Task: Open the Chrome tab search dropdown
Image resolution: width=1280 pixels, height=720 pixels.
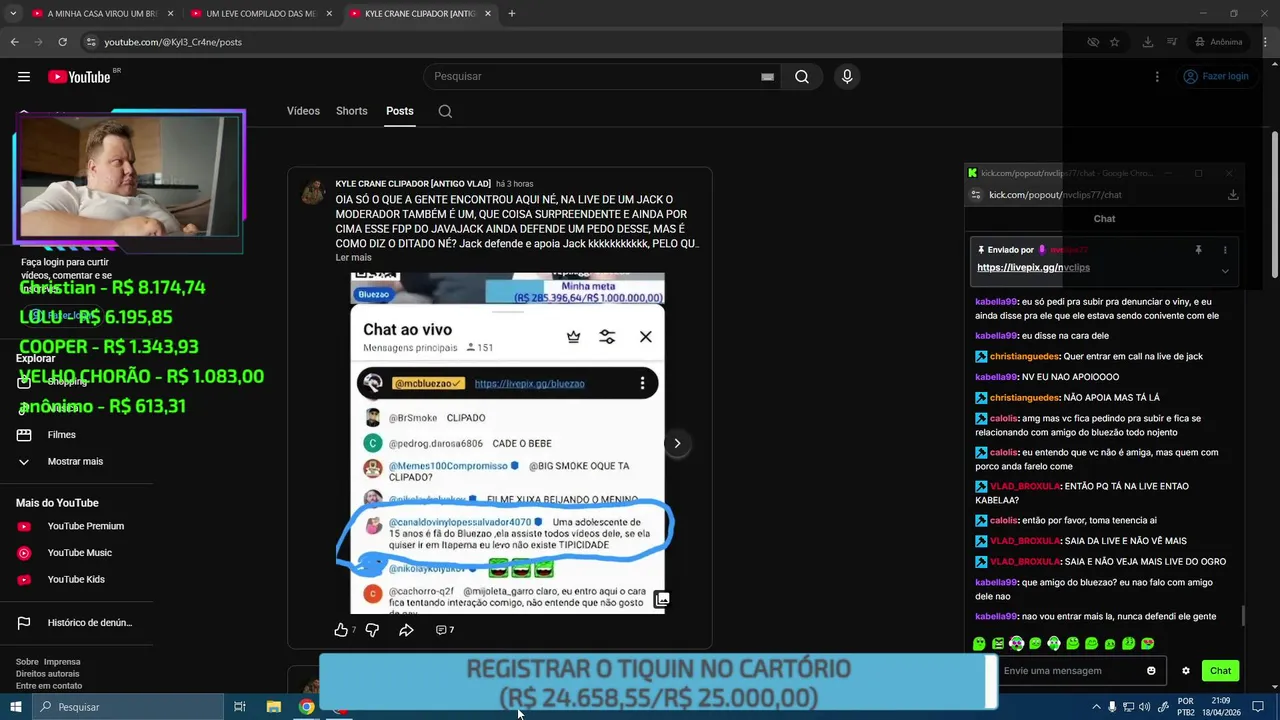Action: pyautogui.click(x=13, y=14)
